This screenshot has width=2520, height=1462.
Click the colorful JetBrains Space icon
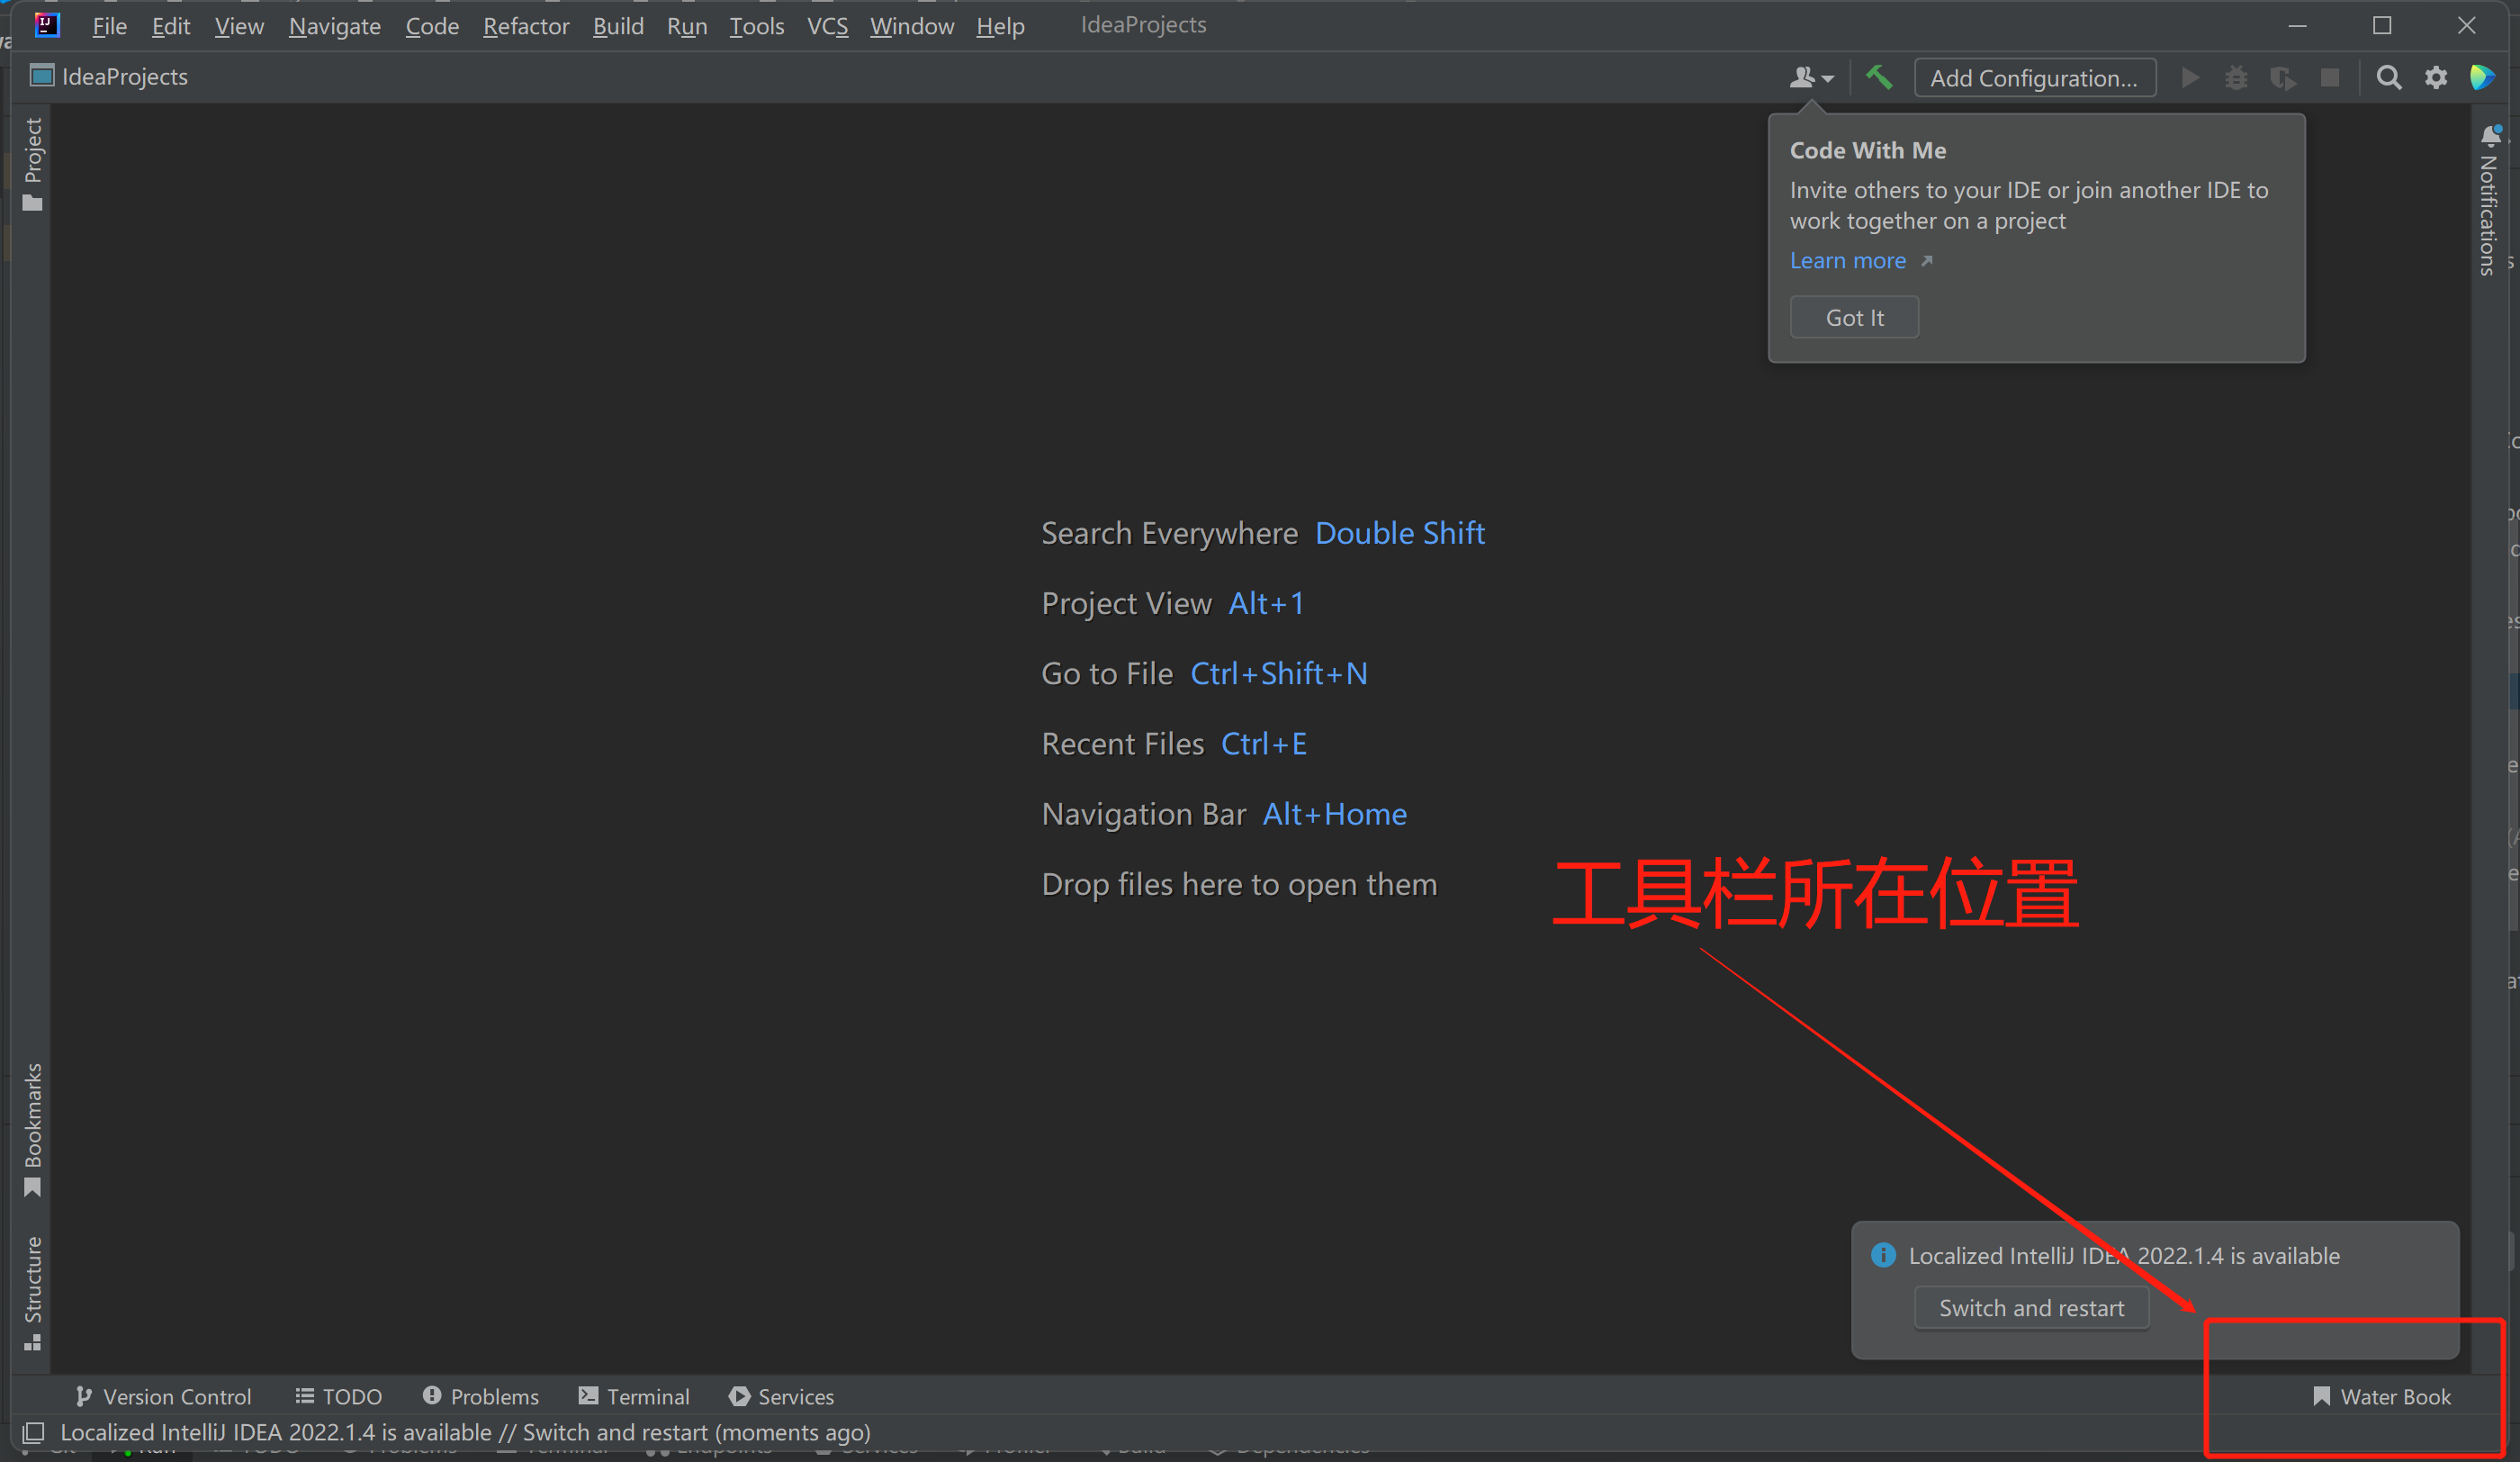click(2482, 77)
